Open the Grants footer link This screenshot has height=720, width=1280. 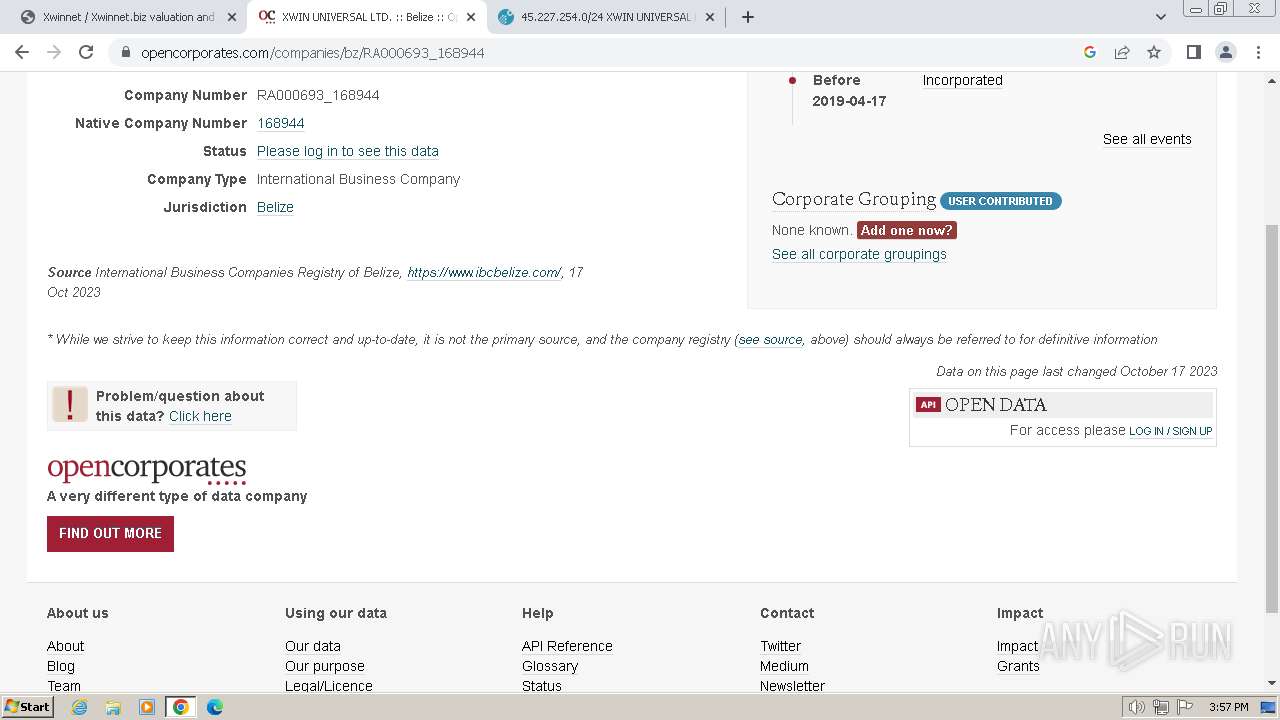(1018, 666)
